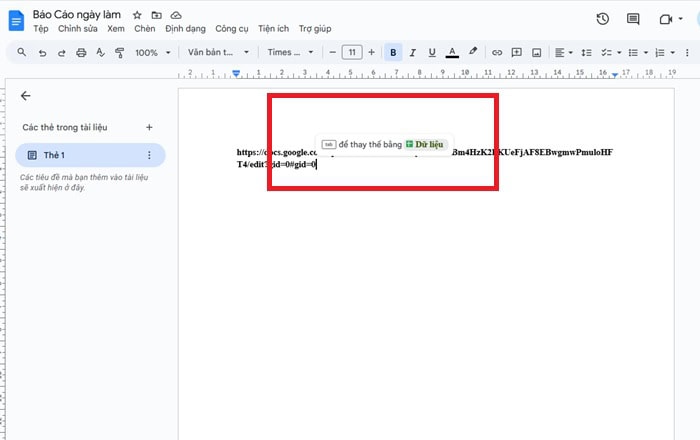Click the font size field showing 11
700x440 pixels.
click(x=352, y=52)
